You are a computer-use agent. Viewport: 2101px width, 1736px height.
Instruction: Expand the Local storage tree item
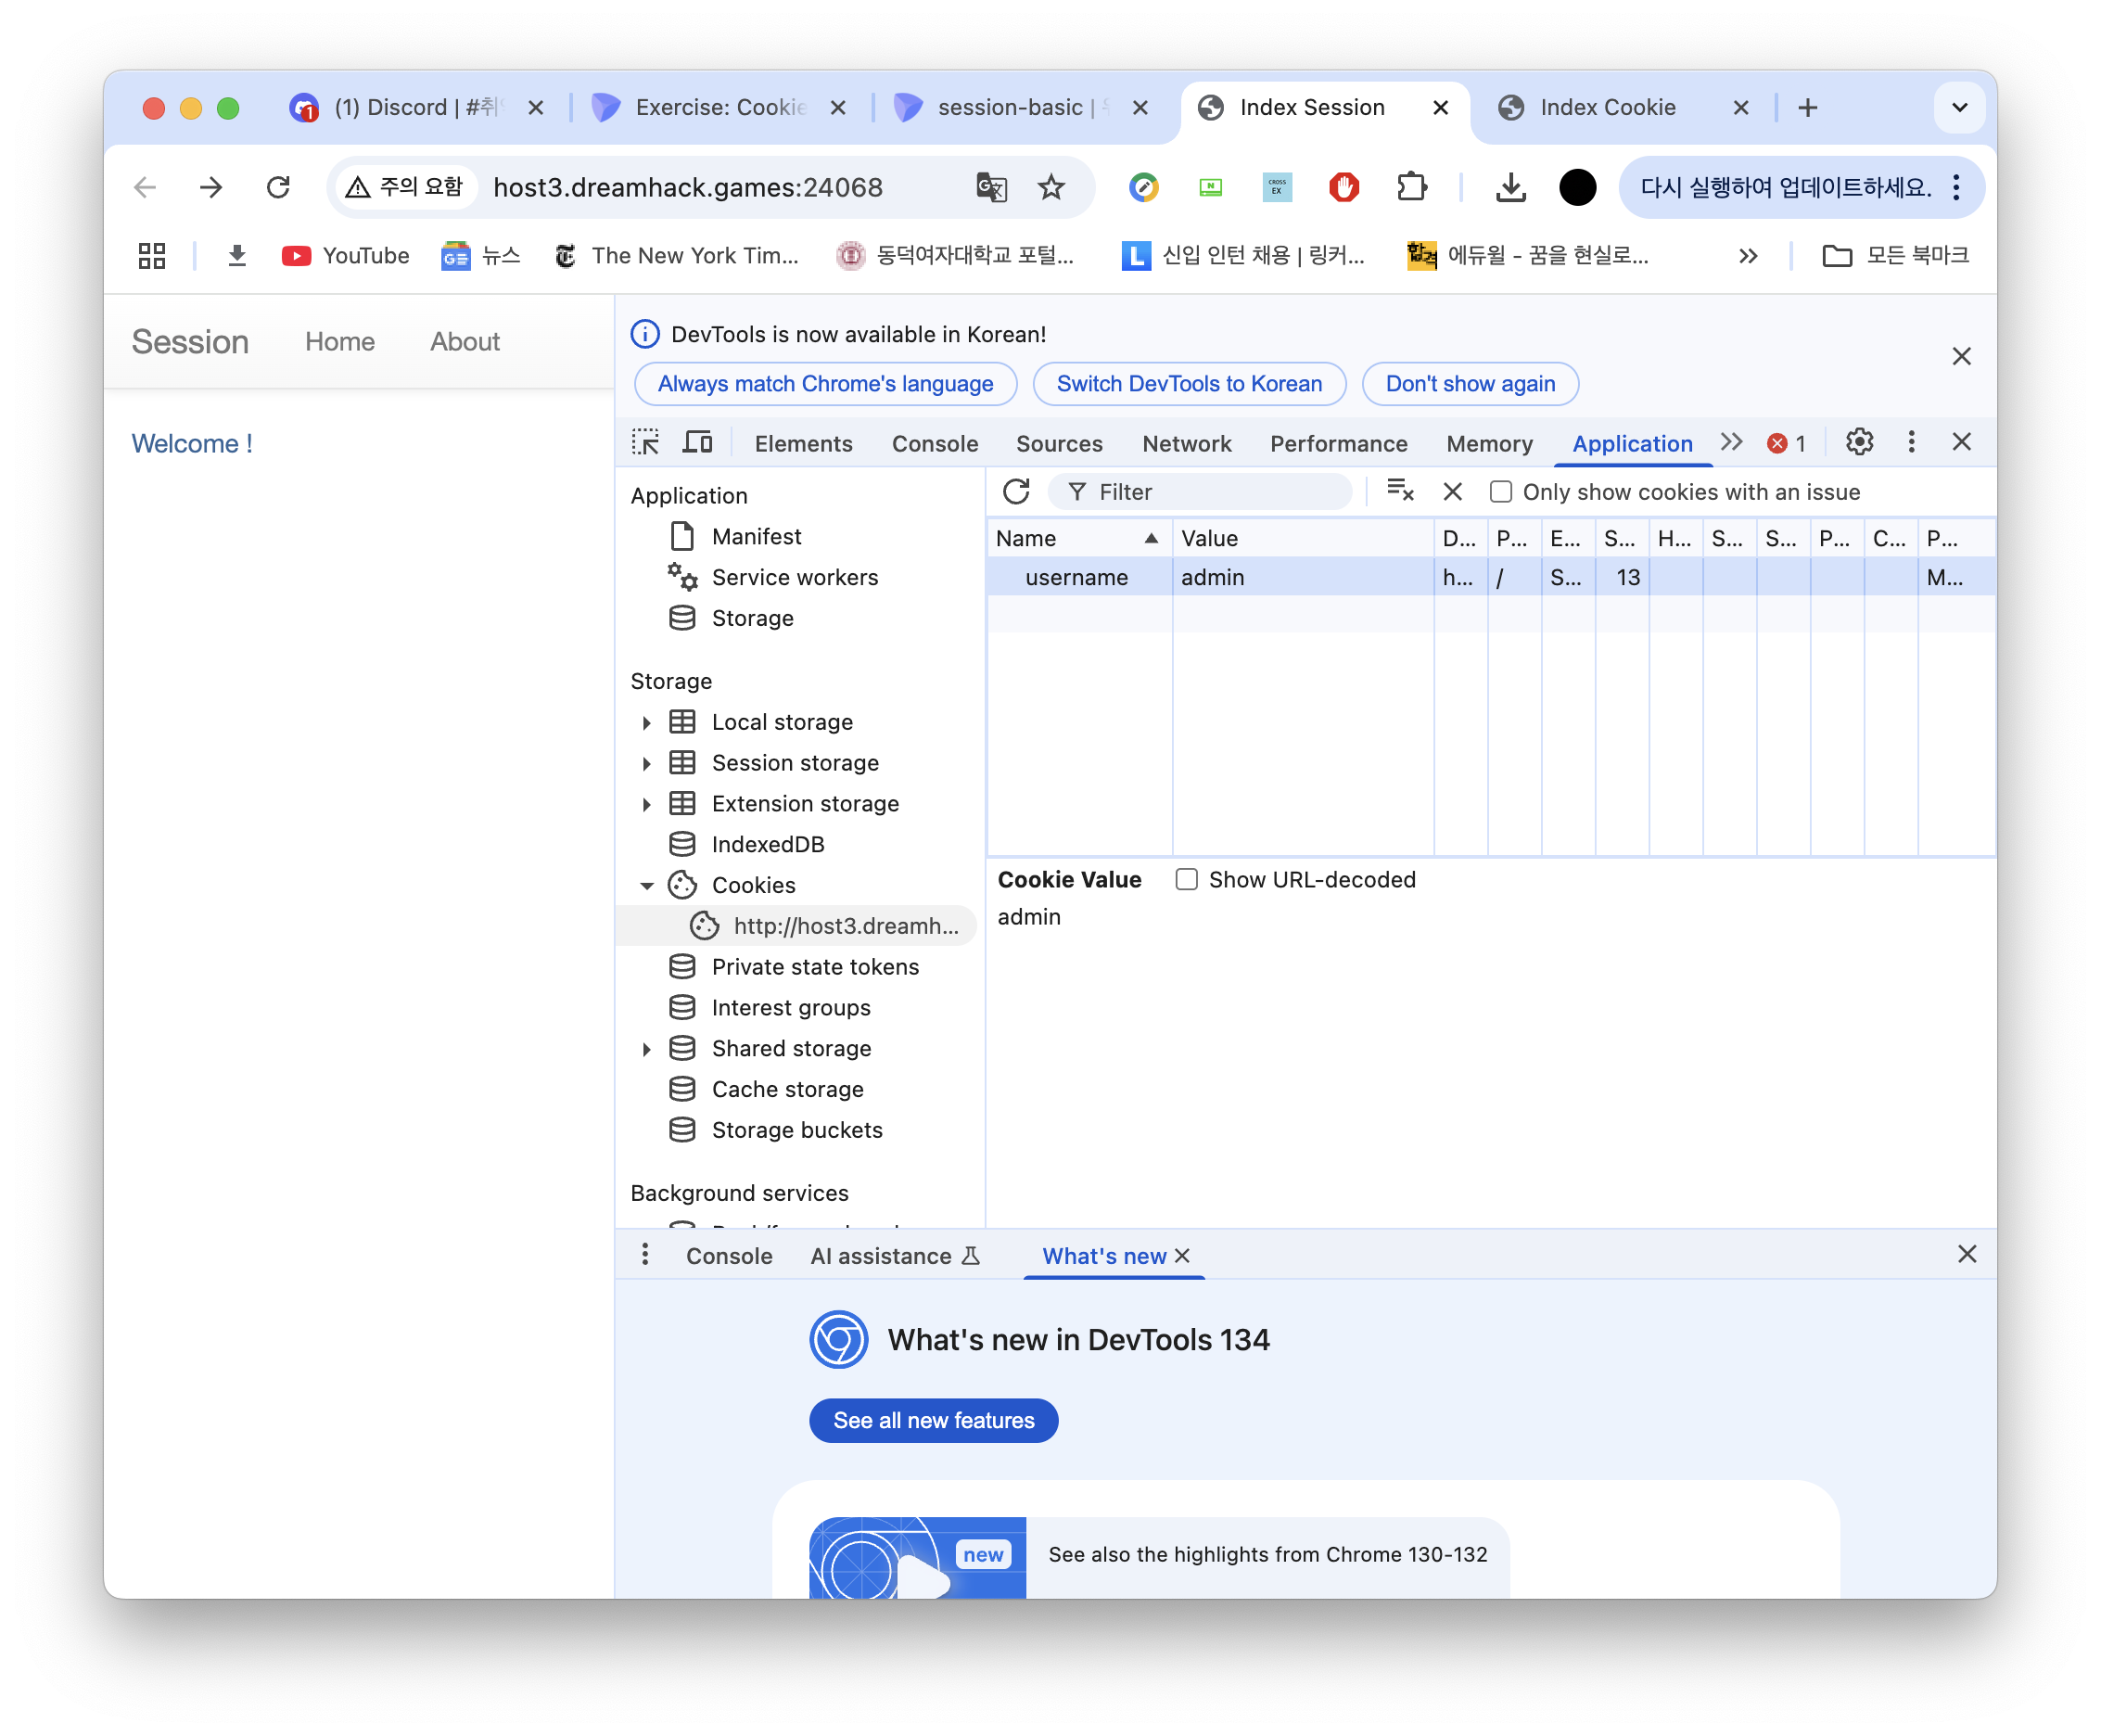(646, 723)
